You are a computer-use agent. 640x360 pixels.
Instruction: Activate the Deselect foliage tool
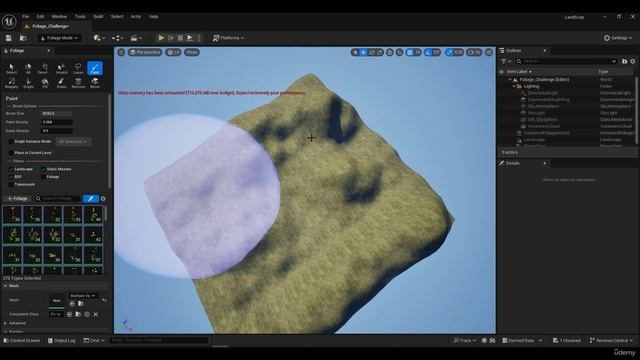point(44,68)
